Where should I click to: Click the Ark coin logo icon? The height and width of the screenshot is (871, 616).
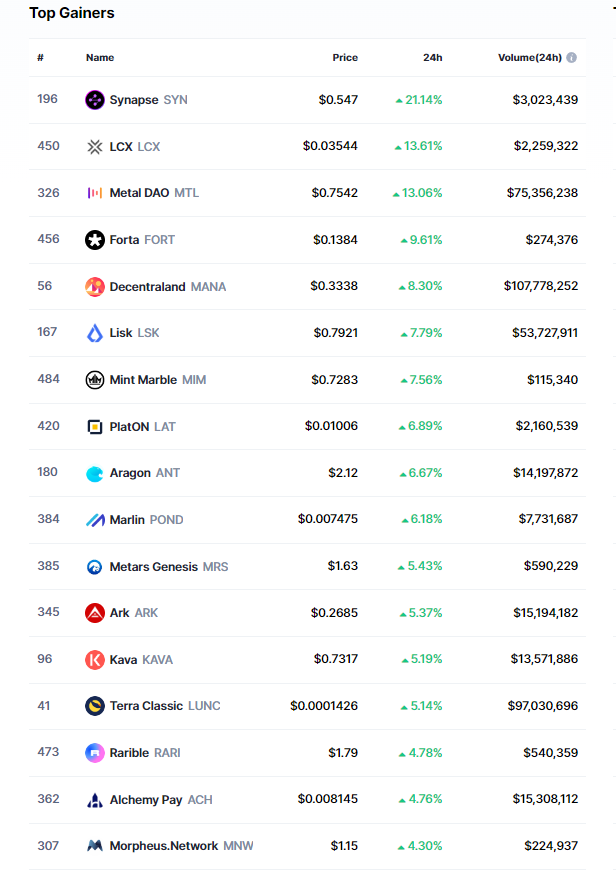pyautogui.click(x=95, y=613)
